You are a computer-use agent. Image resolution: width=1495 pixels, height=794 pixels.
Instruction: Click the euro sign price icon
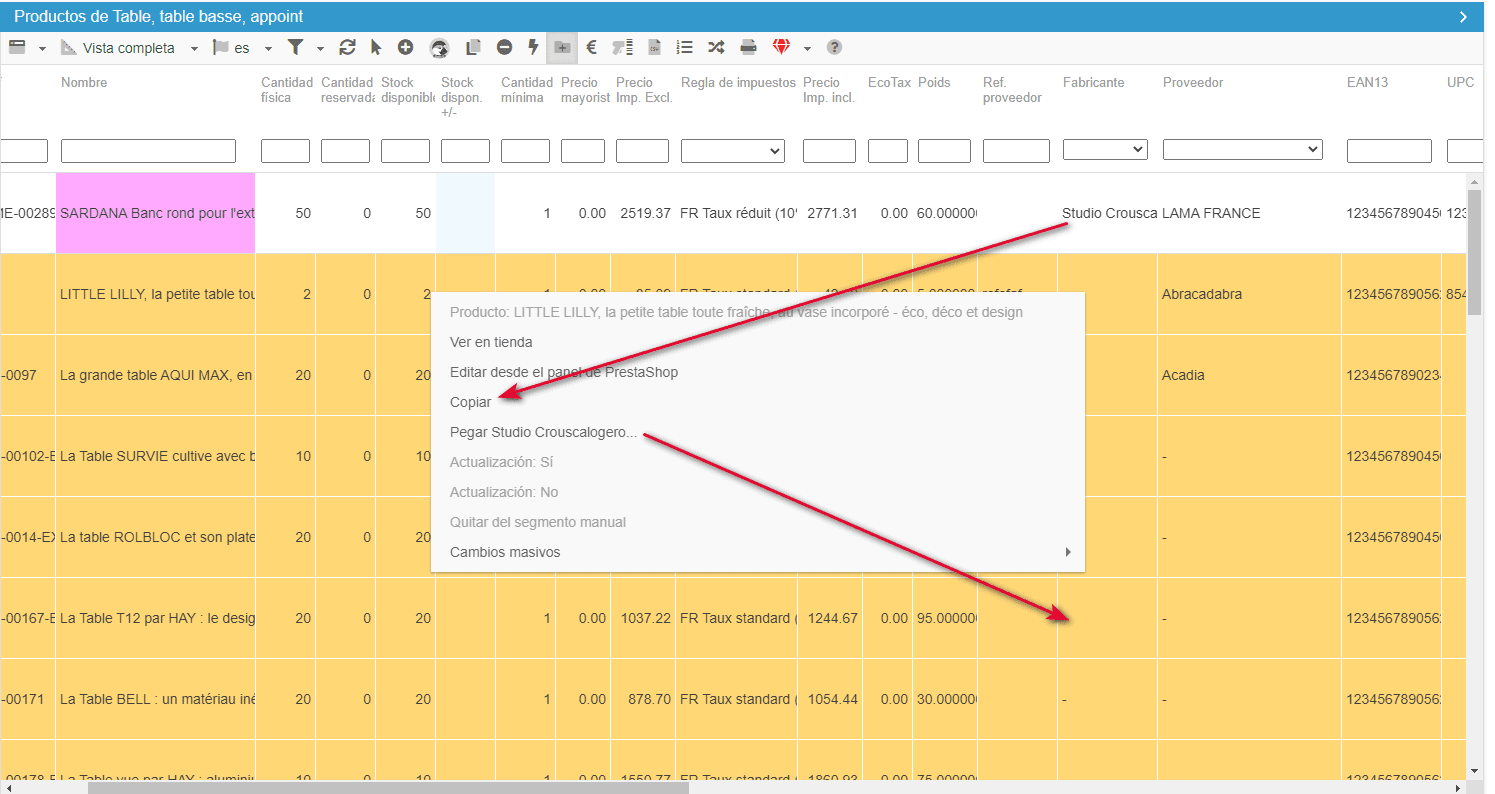[591, 47]
